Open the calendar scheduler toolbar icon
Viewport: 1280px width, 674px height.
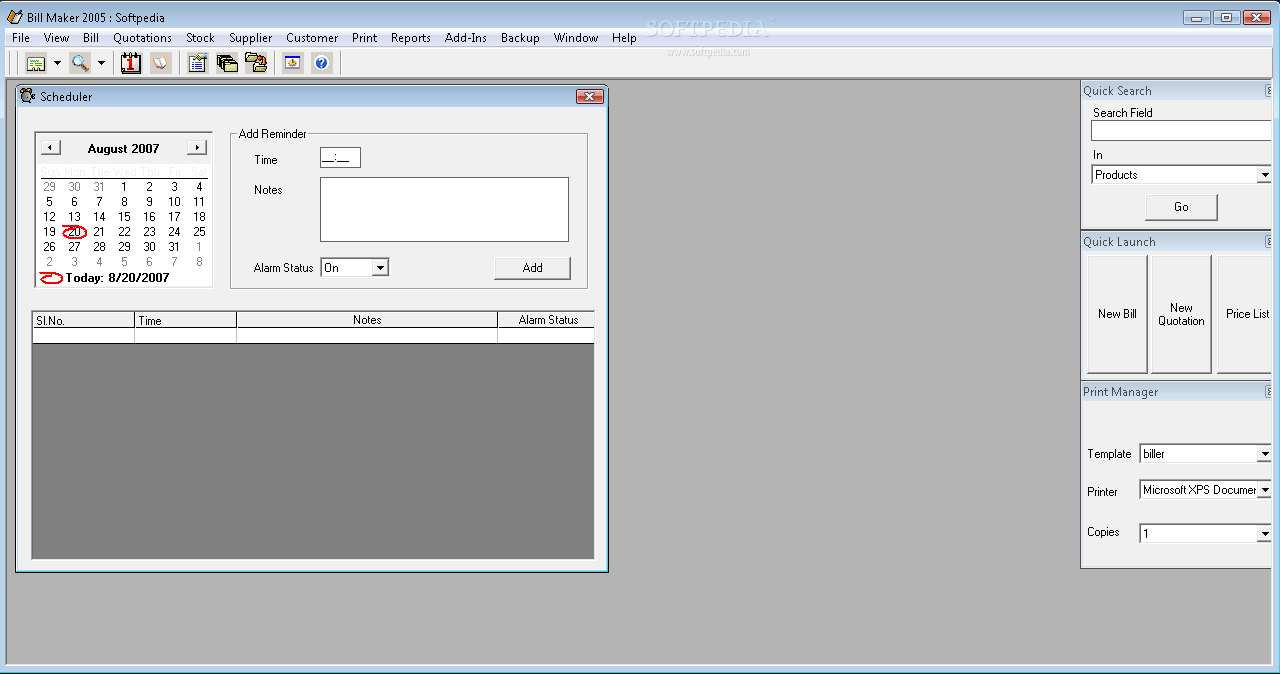(131, 63)
